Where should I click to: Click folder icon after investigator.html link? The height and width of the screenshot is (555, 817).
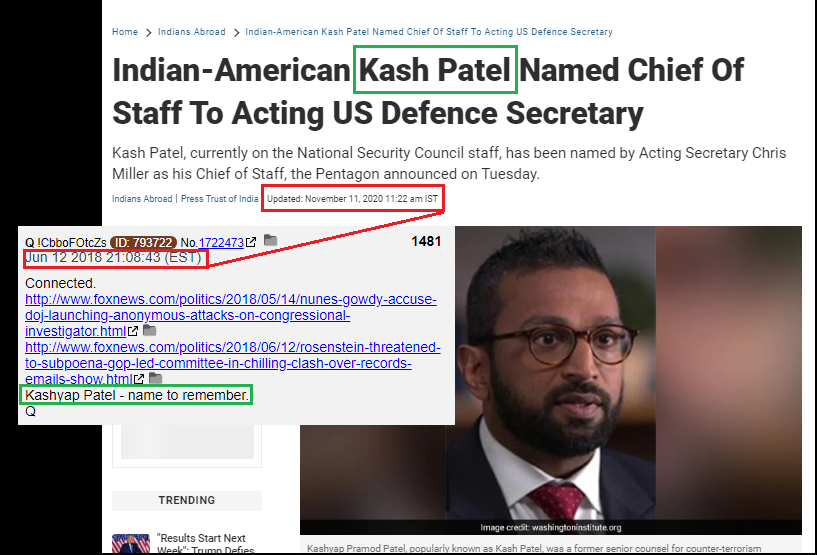pyautogui.click(x=150, y=330)
